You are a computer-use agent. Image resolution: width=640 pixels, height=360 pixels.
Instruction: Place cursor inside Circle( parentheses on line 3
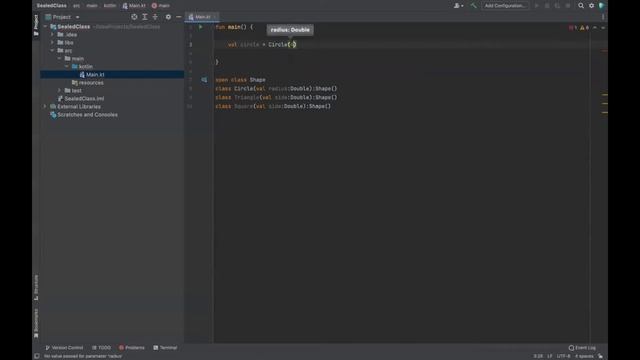click(x=292, y=44)
